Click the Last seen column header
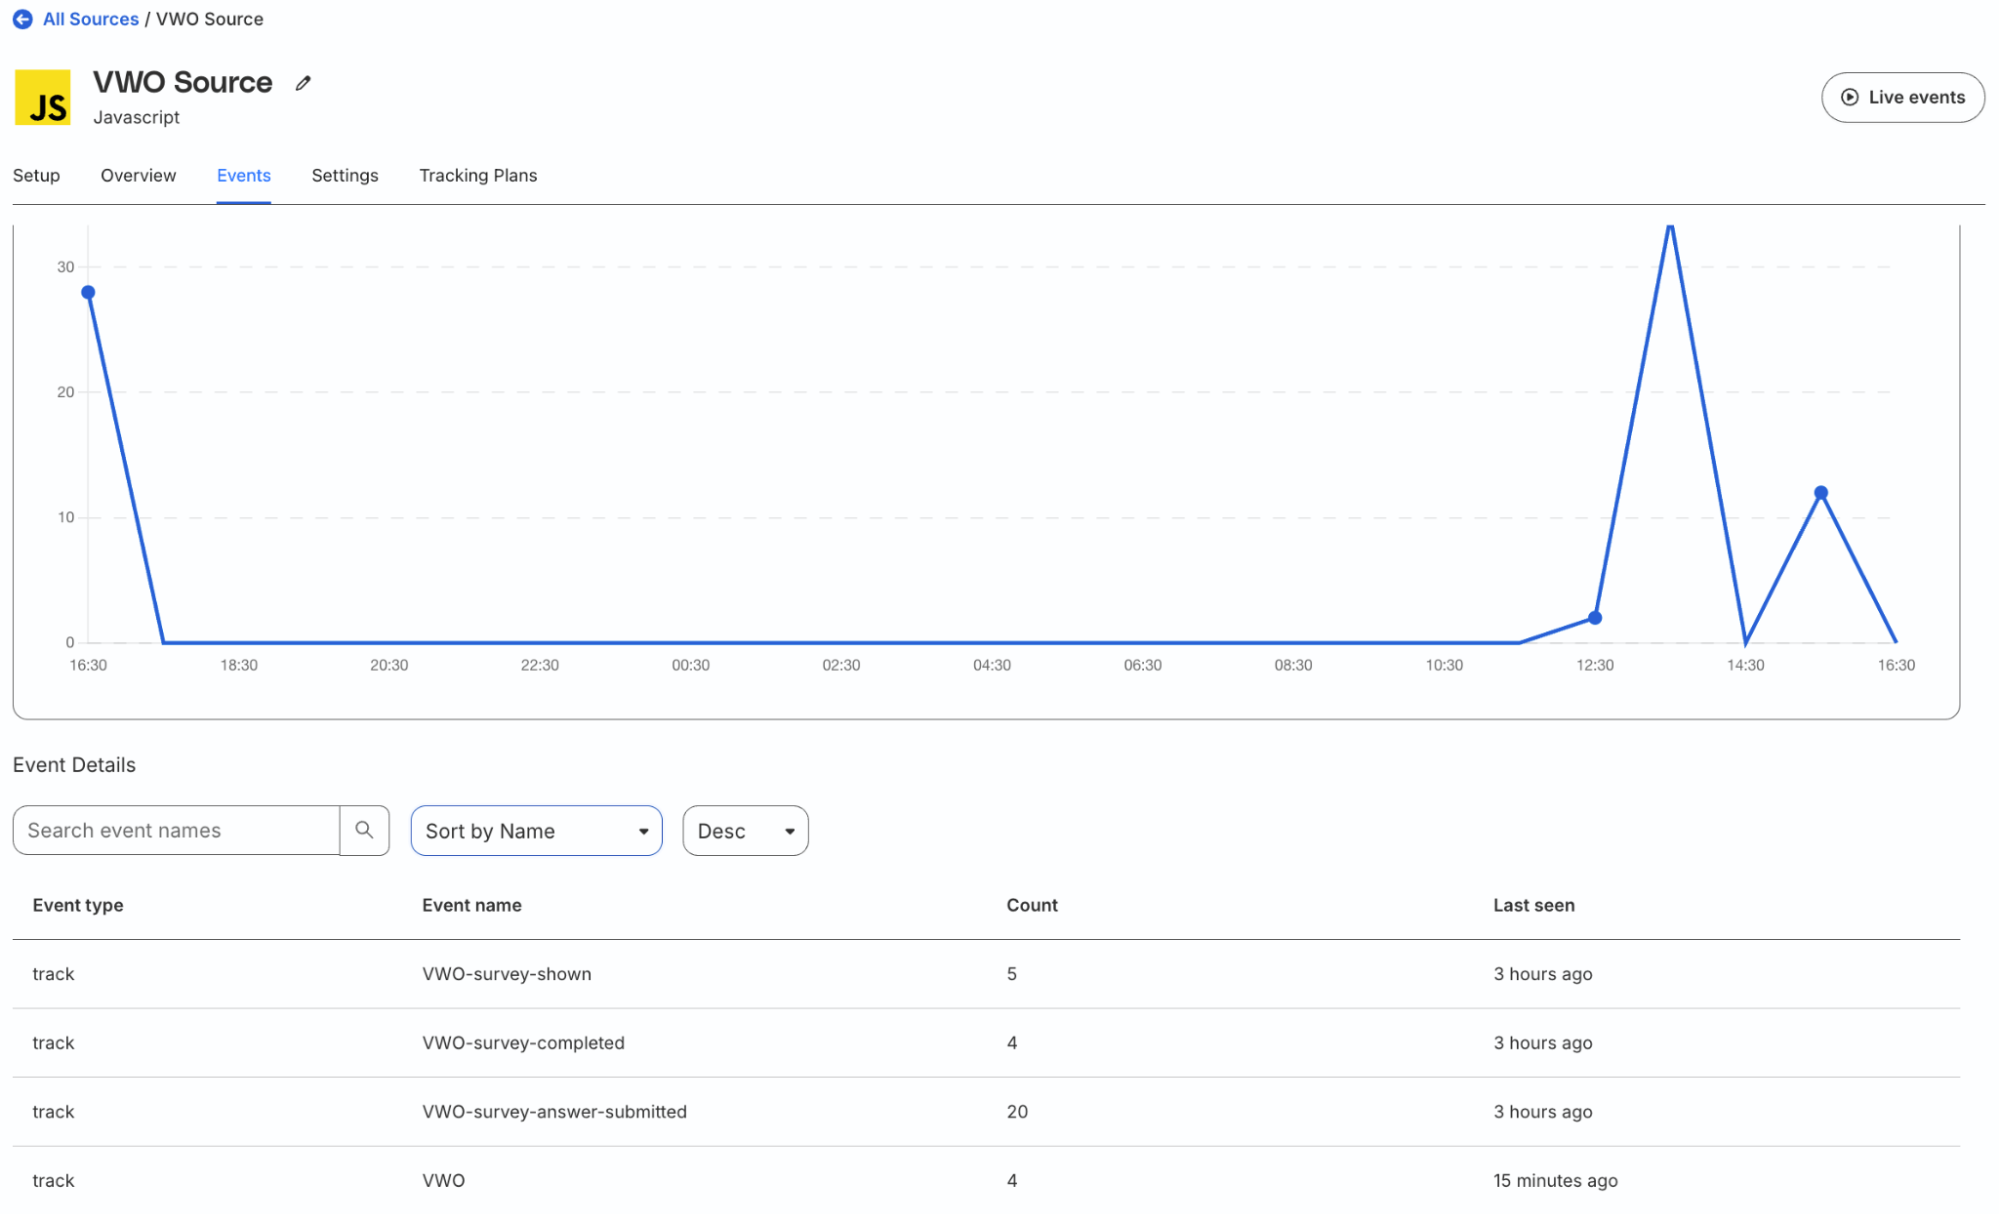 click(1534, 905)
